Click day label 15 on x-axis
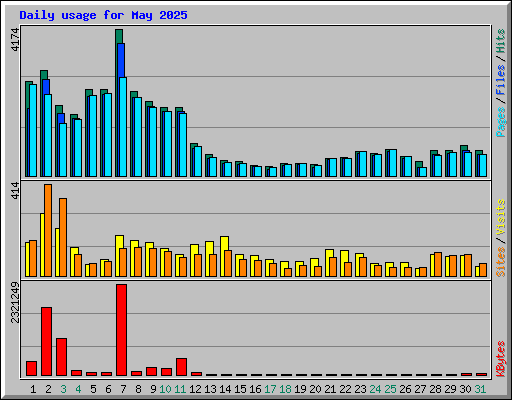Image resolution: width=512 pixels, height=400 pixels. click(240, 389)
